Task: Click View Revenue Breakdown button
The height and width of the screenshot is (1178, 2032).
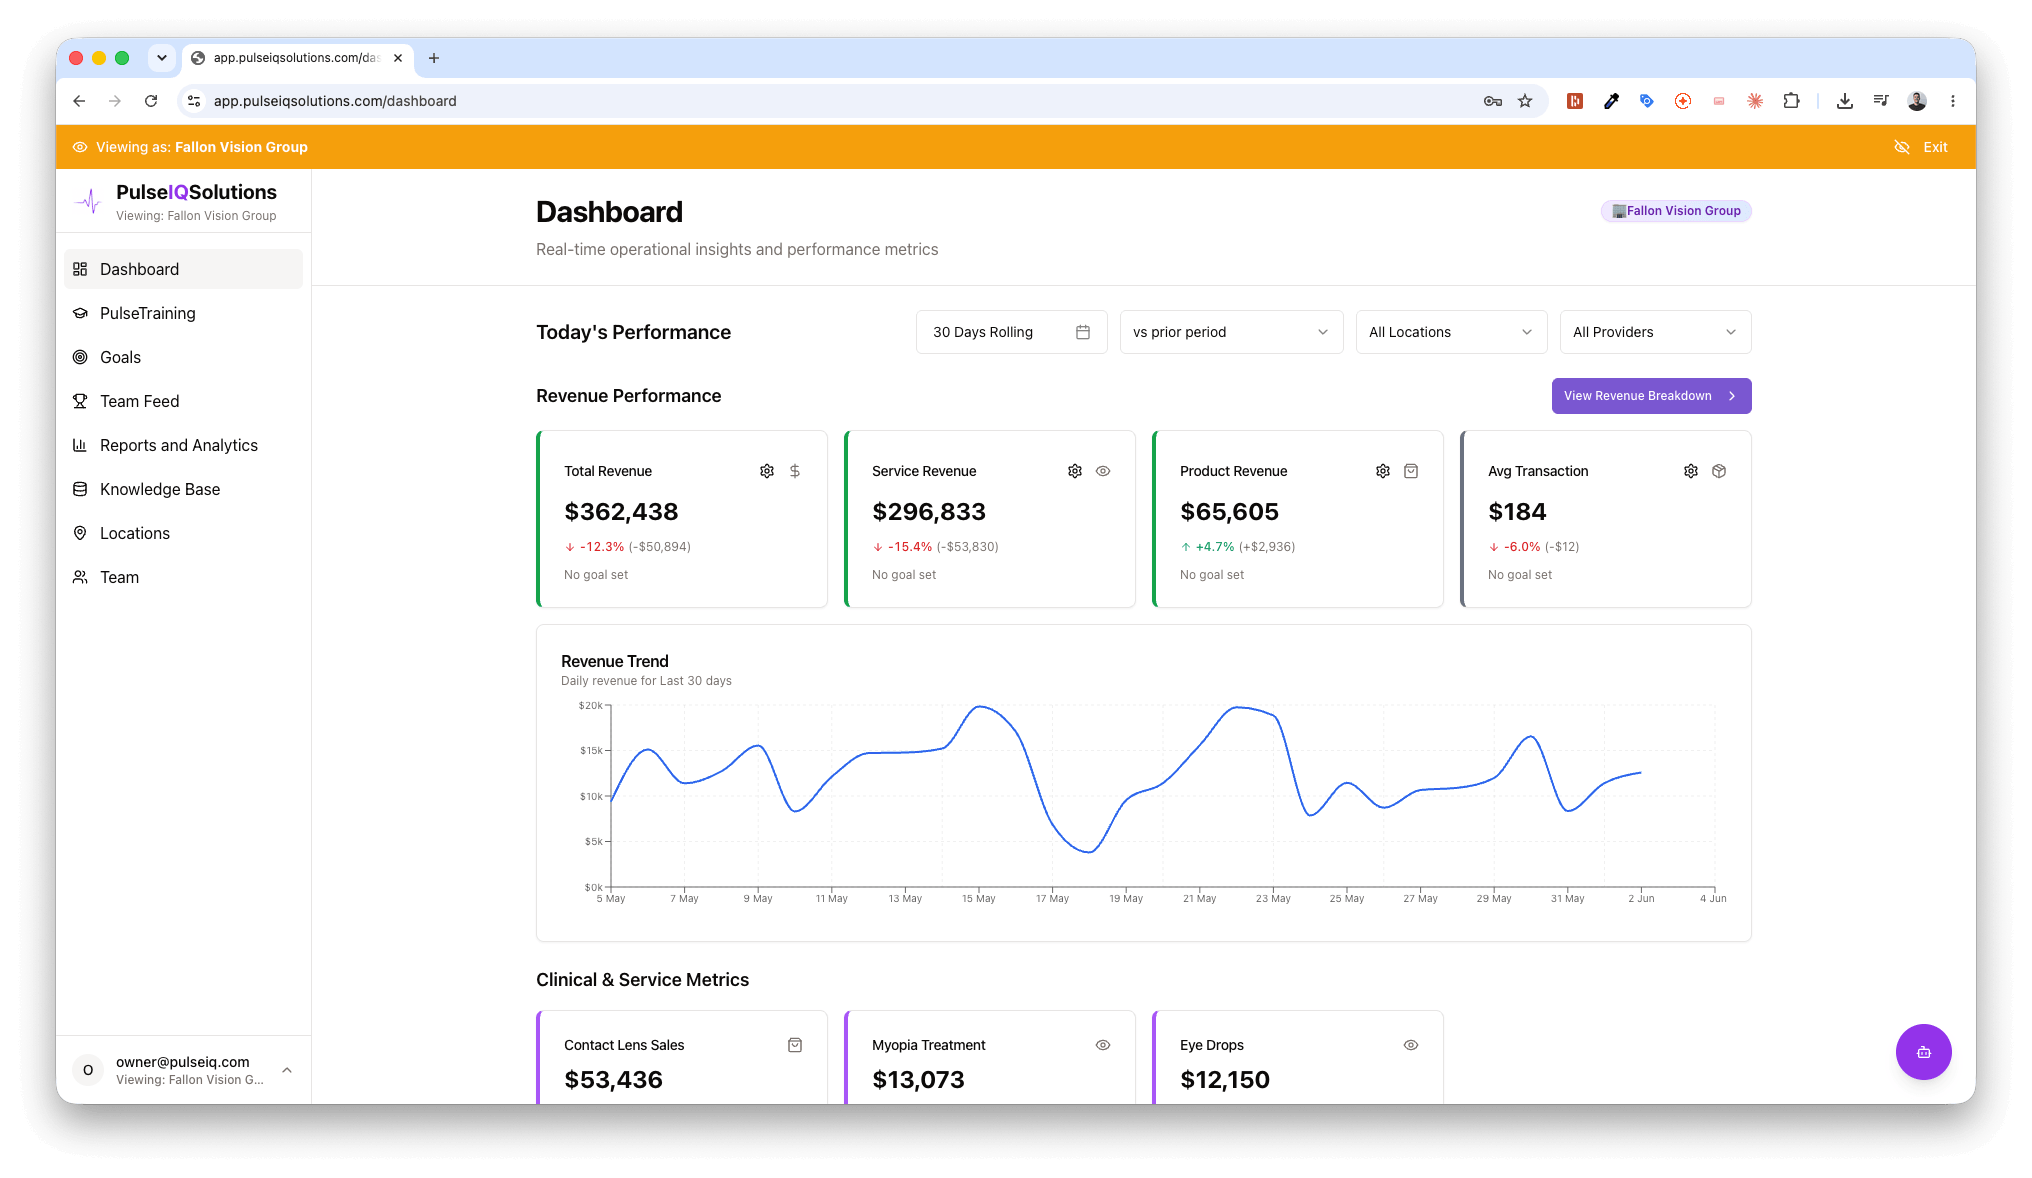Action: pos(1651,396)
